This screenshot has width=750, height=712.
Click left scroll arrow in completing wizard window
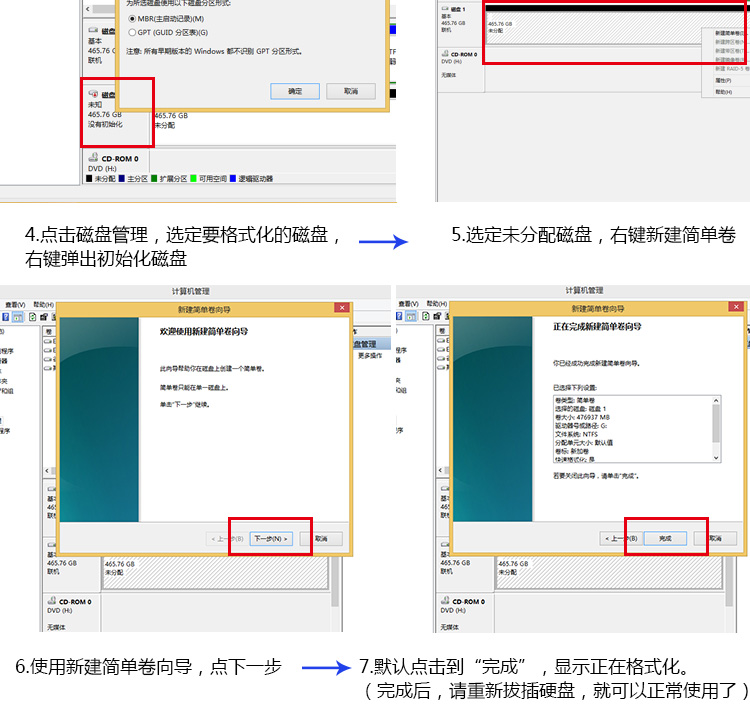(441, 471)
